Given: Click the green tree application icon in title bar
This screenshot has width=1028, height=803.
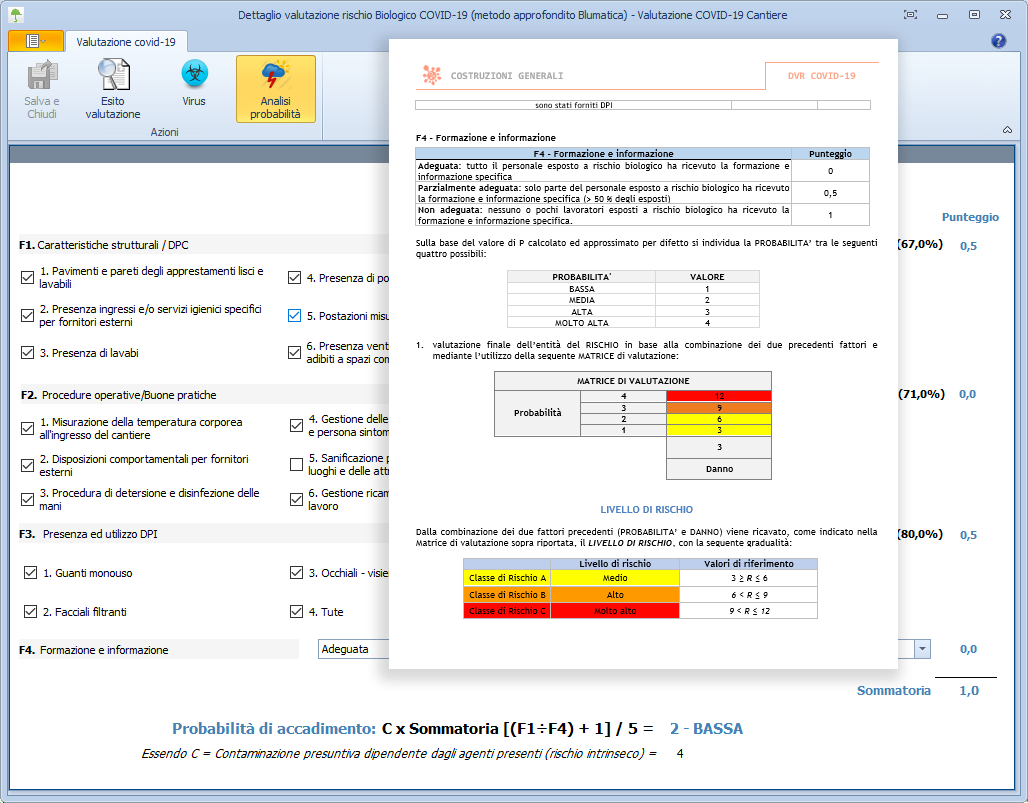Looking at the screenshot, I should pos(14,15).
